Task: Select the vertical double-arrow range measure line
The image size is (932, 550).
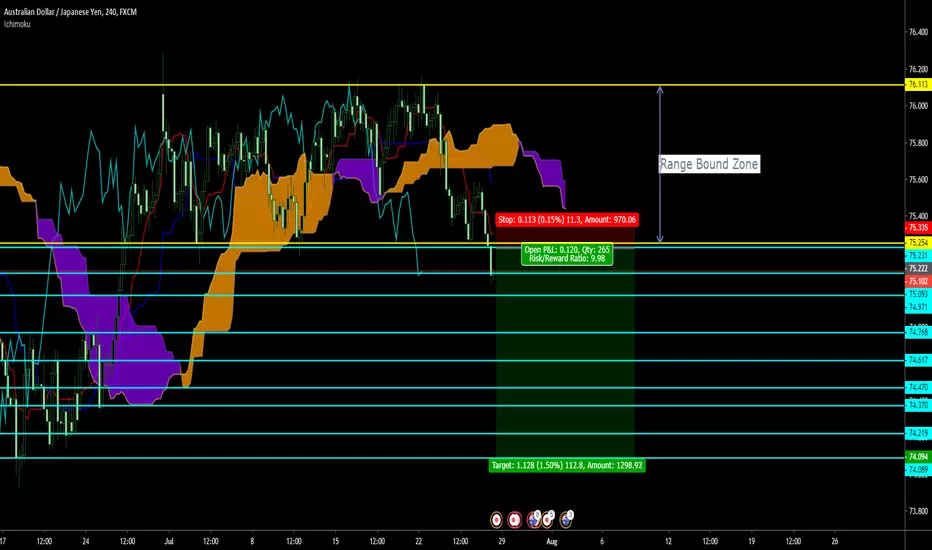Action: (660, 164)
